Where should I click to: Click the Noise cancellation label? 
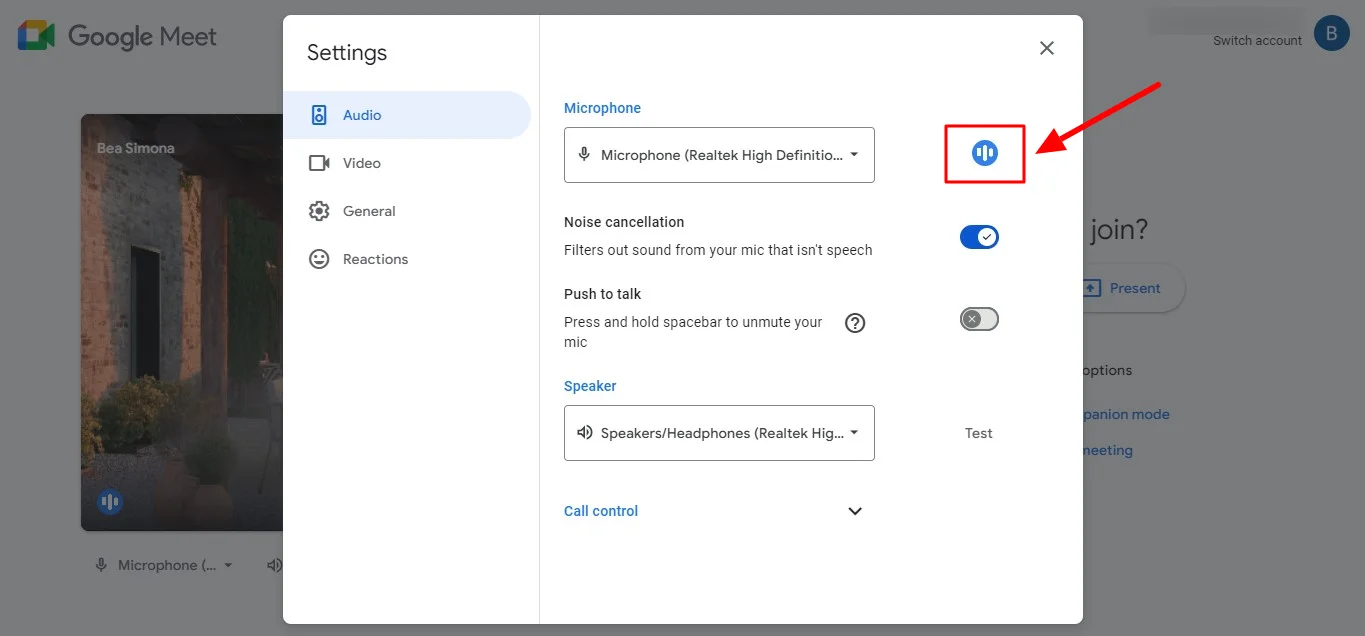click(x=624, y=222)
